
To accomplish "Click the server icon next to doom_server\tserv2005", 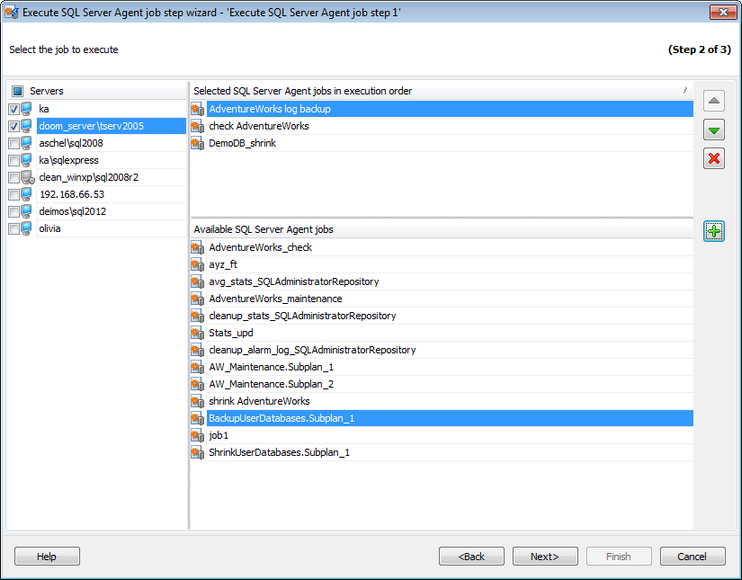I will coord(27,126).
